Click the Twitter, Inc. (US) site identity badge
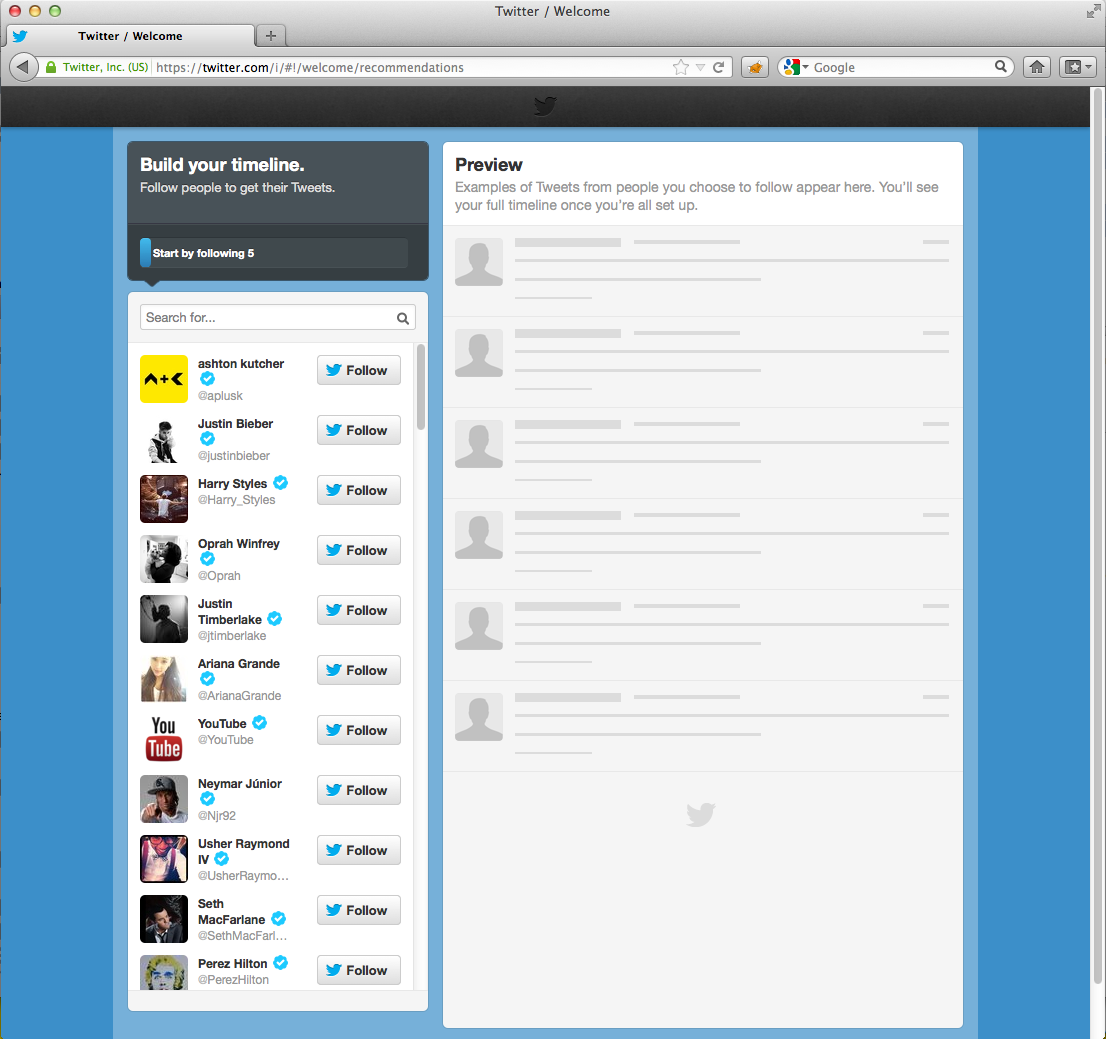Image resolution: width=1106 pixels, height=1039 pixels. (97, 67)
